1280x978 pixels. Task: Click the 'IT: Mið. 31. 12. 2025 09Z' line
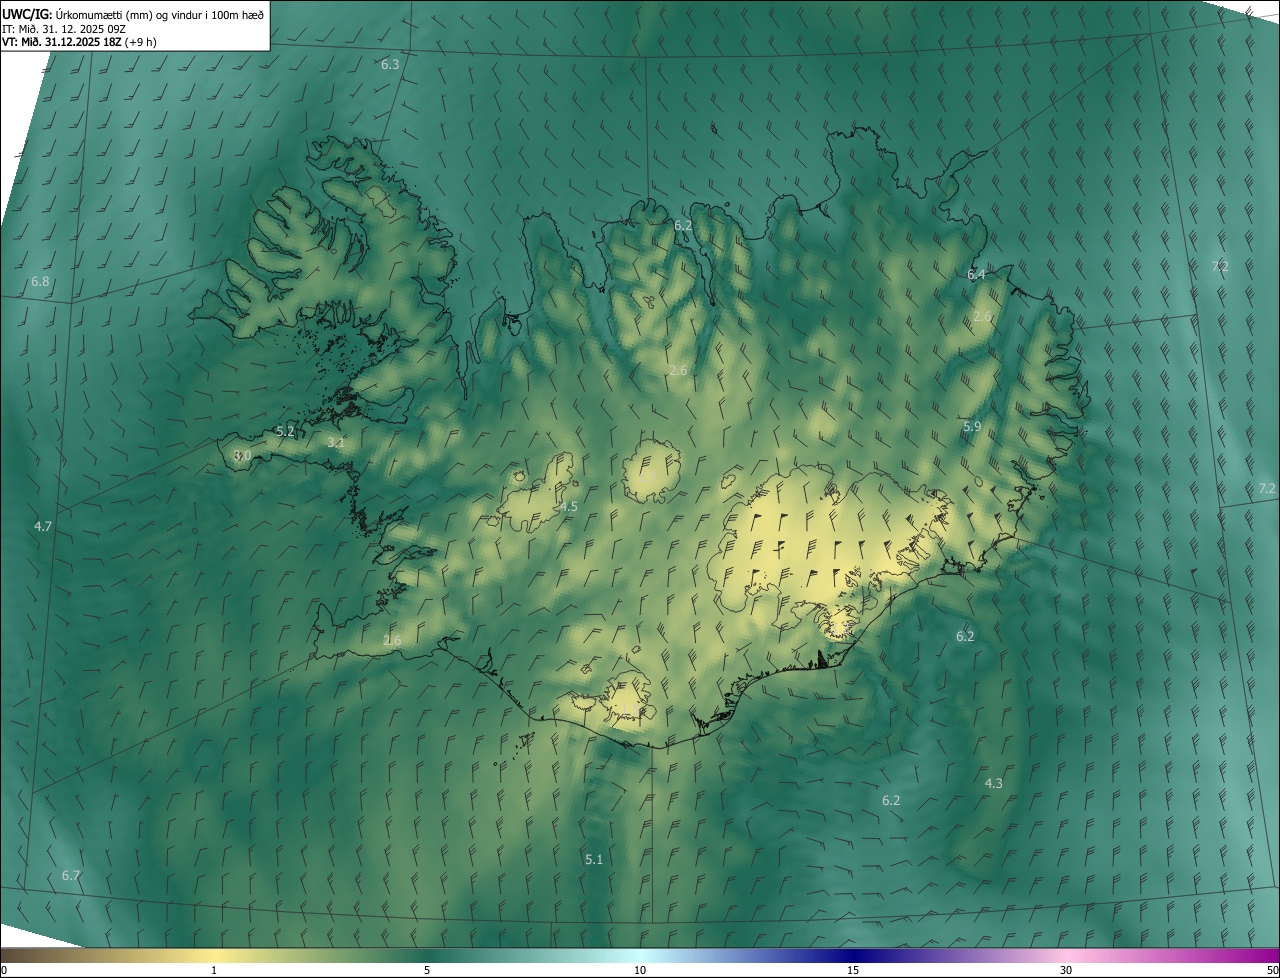(63, 28)
